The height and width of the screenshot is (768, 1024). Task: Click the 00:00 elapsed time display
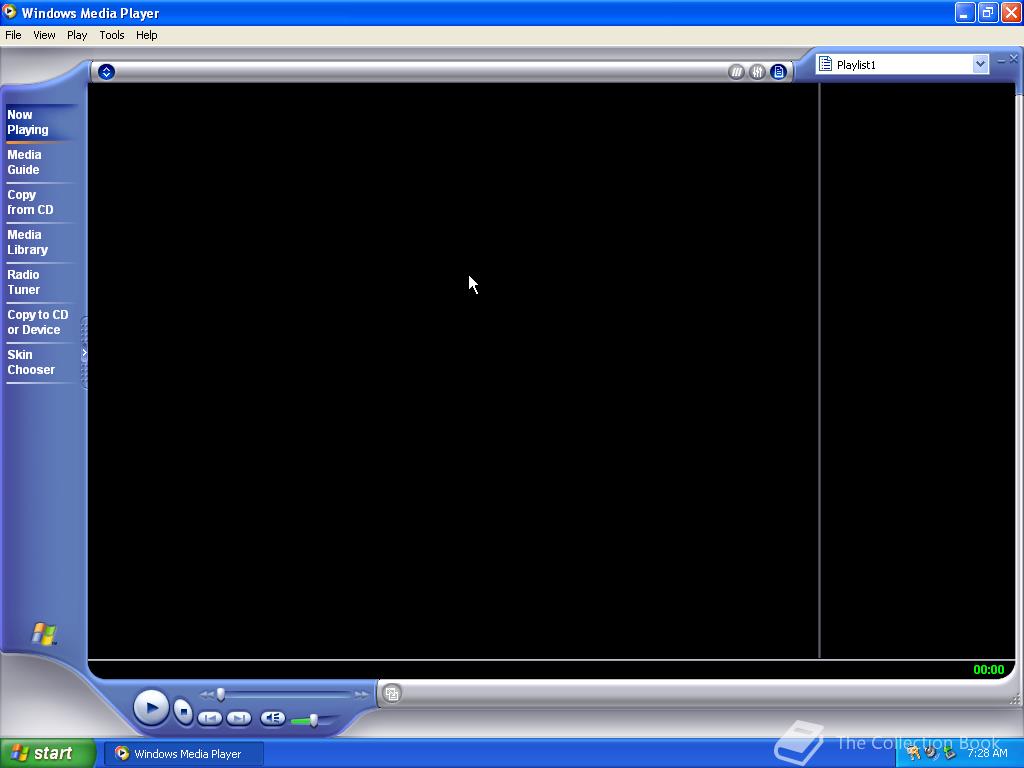989,669
